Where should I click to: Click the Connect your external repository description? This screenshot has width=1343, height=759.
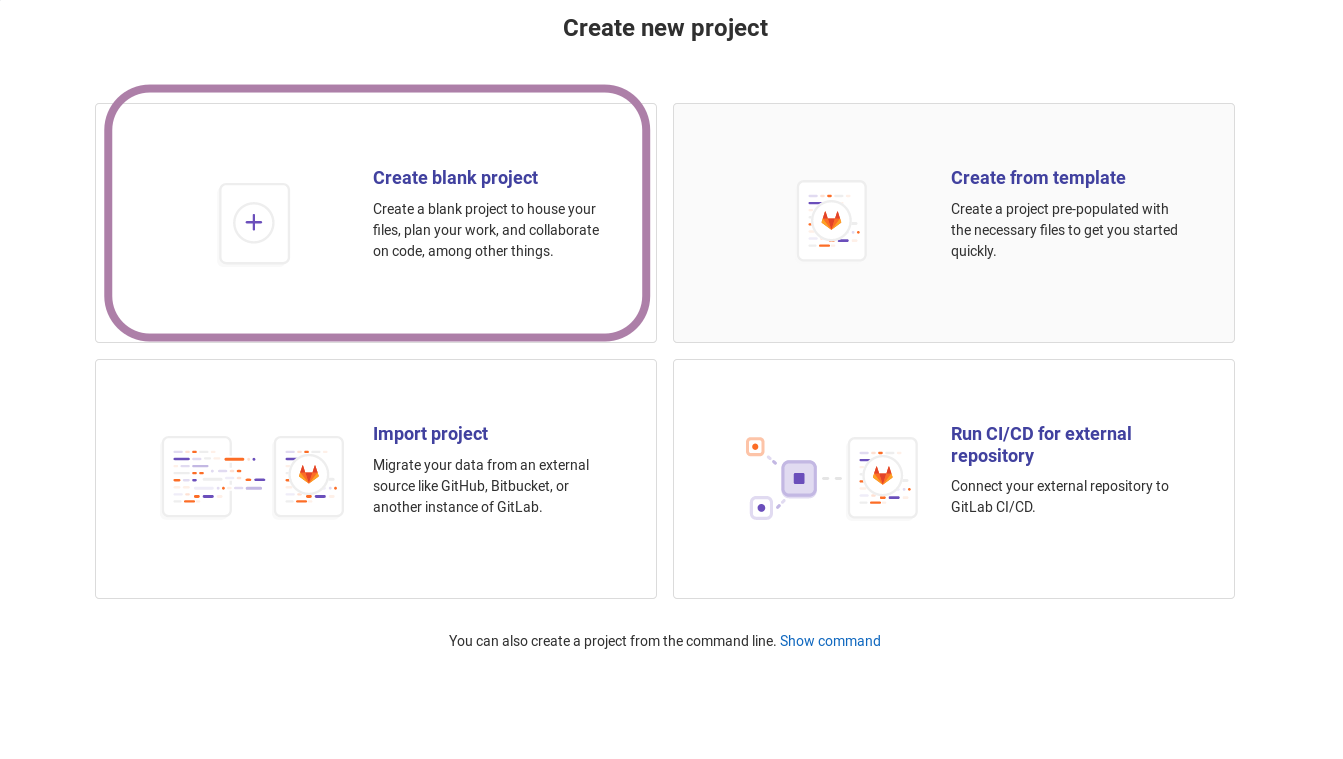pos(1059,496)
